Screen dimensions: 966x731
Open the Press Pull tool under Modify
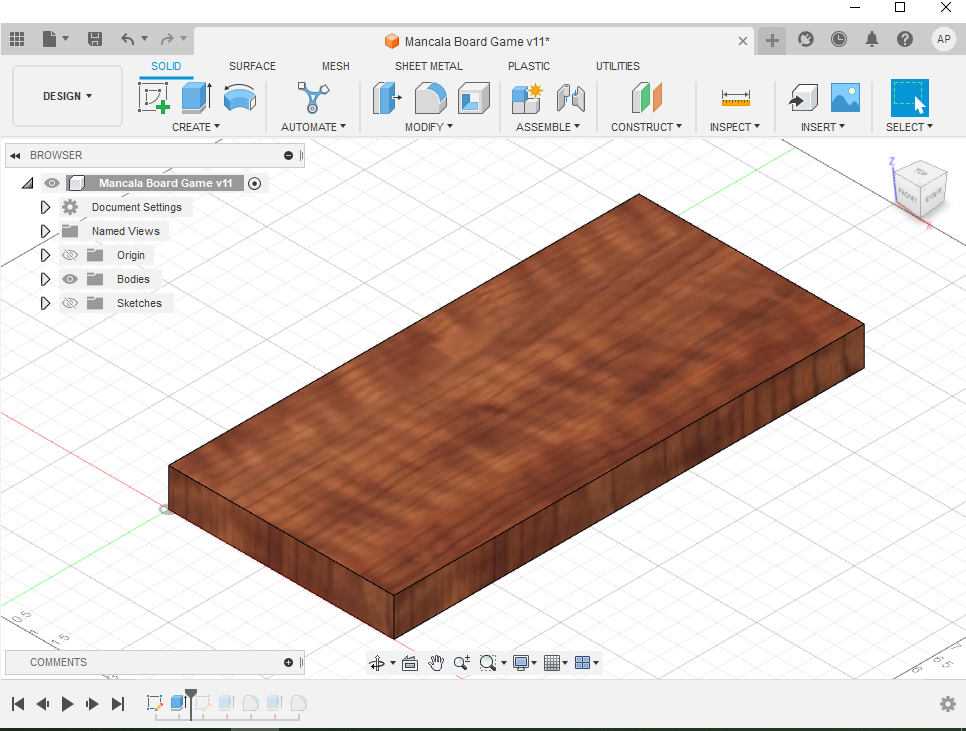[387, 98]
